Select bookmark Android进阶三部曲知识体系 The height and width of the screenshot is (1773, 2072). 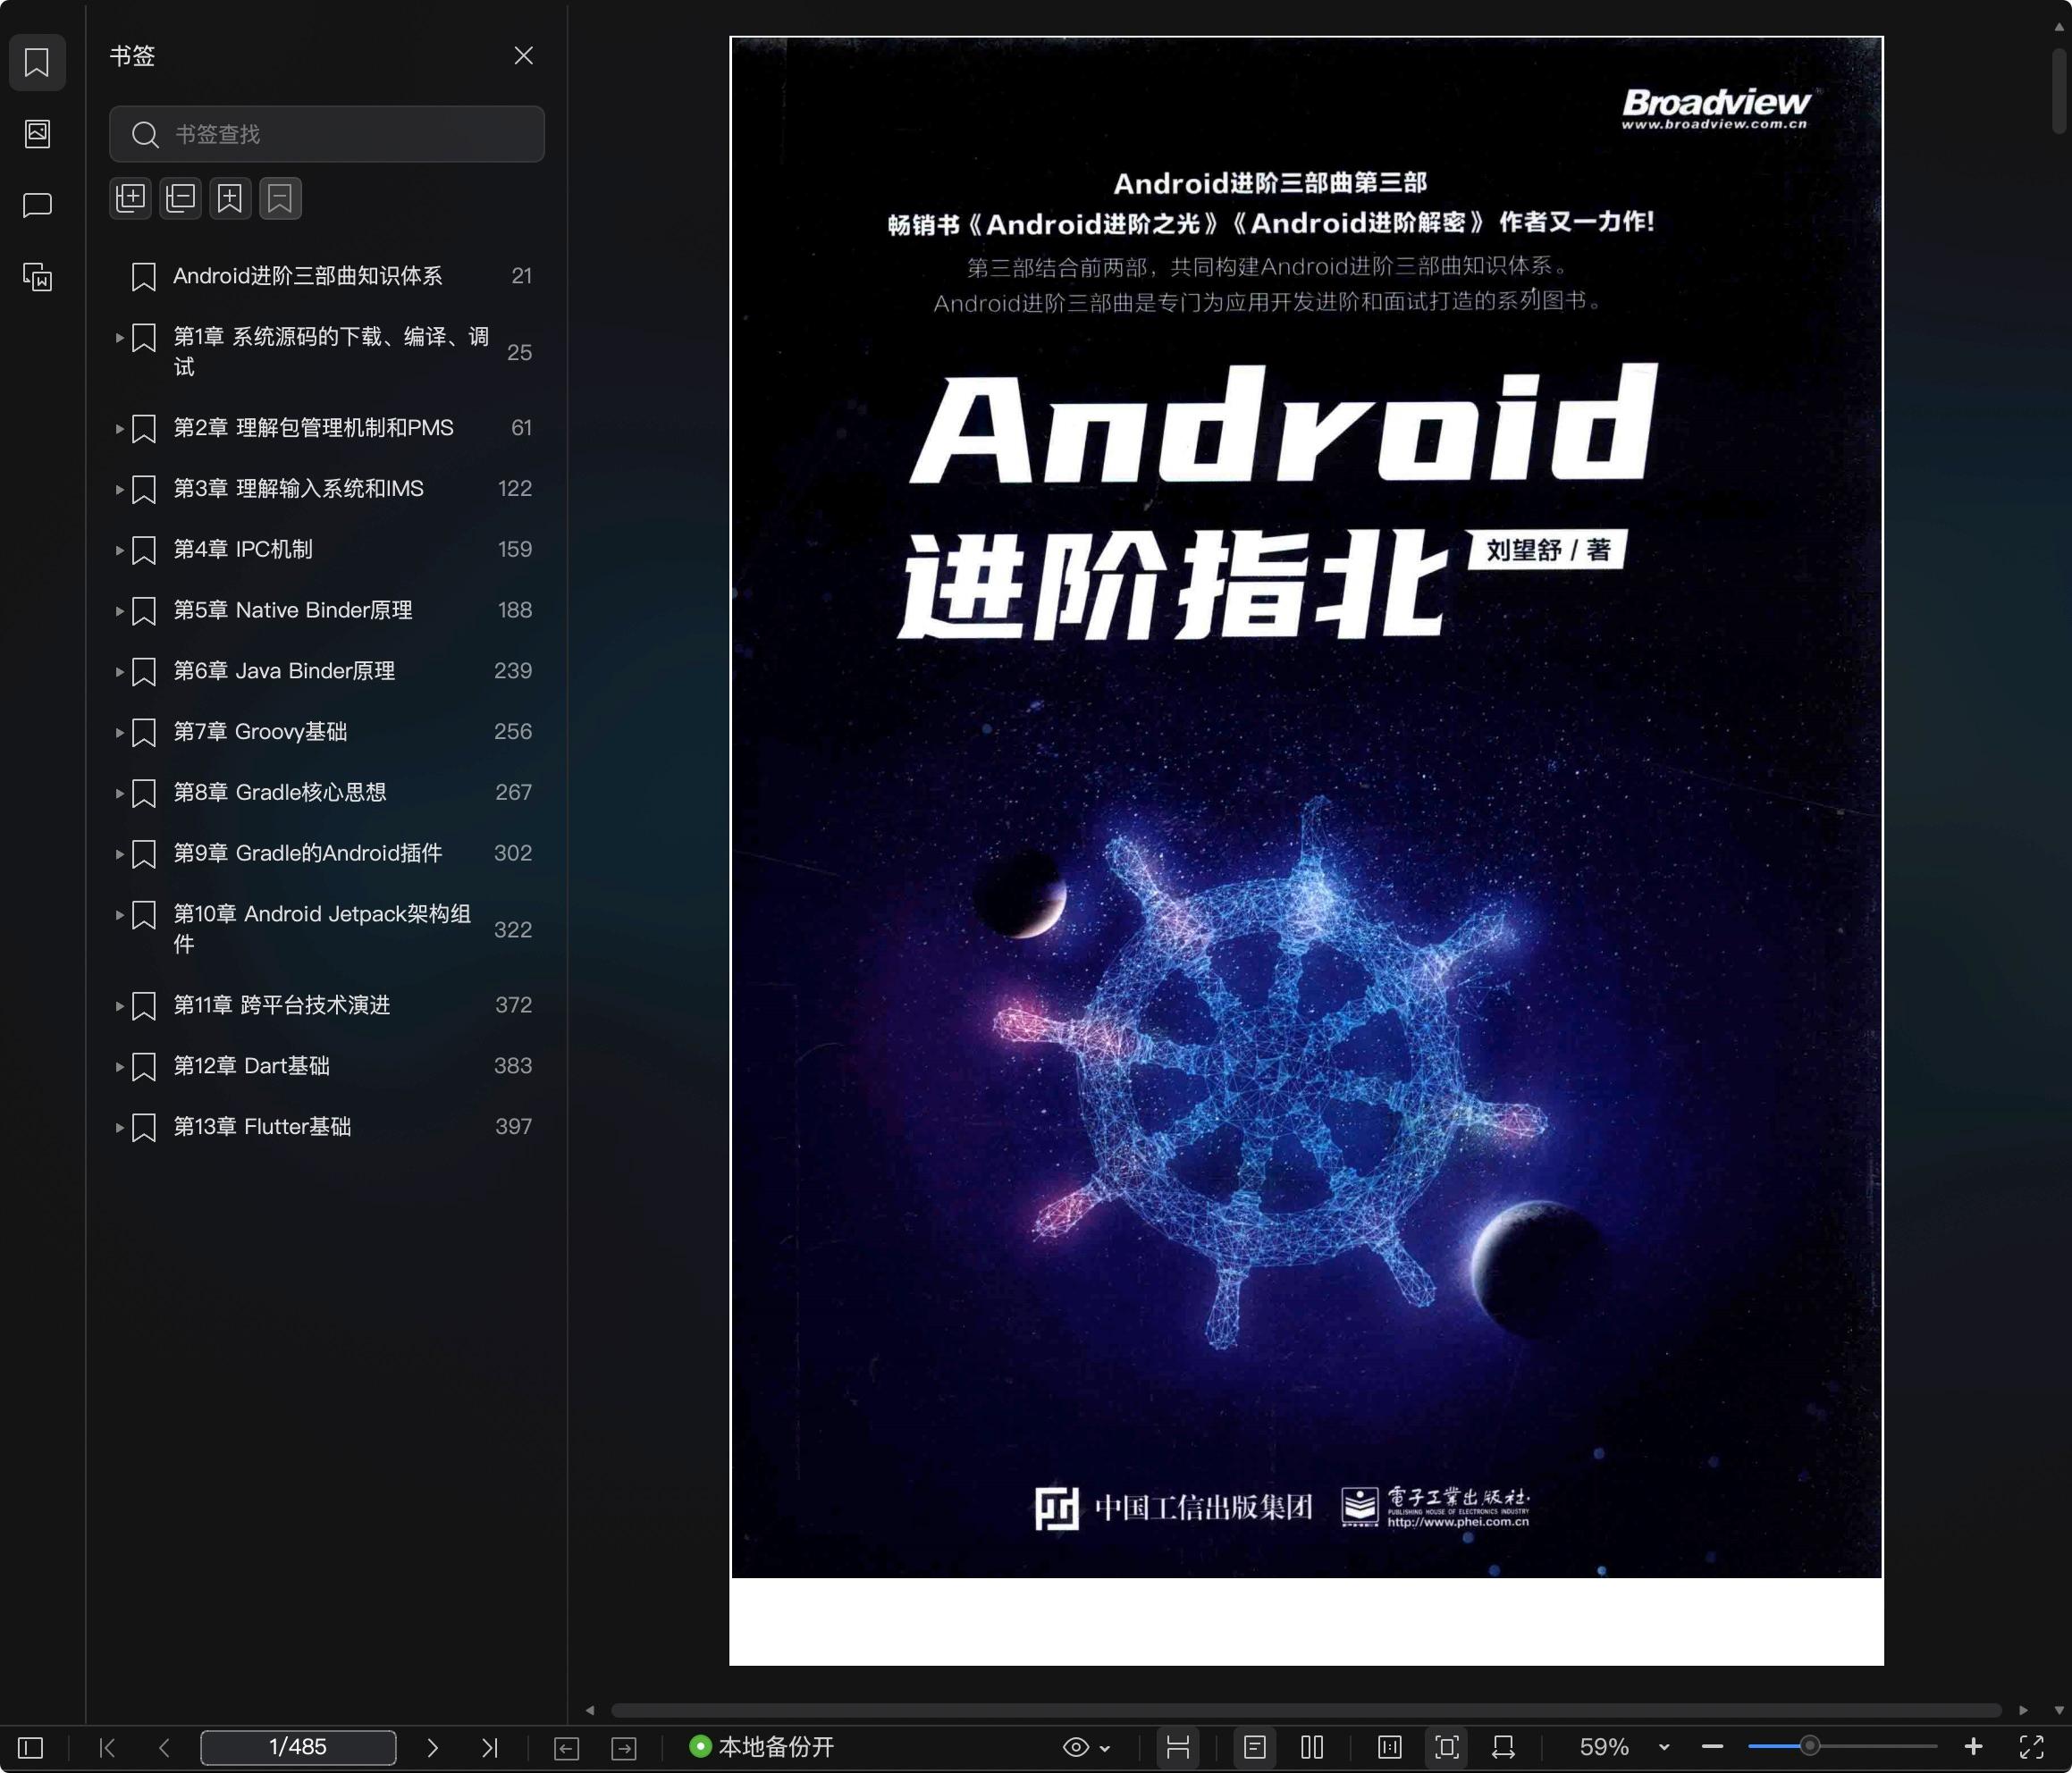(307, 276)
